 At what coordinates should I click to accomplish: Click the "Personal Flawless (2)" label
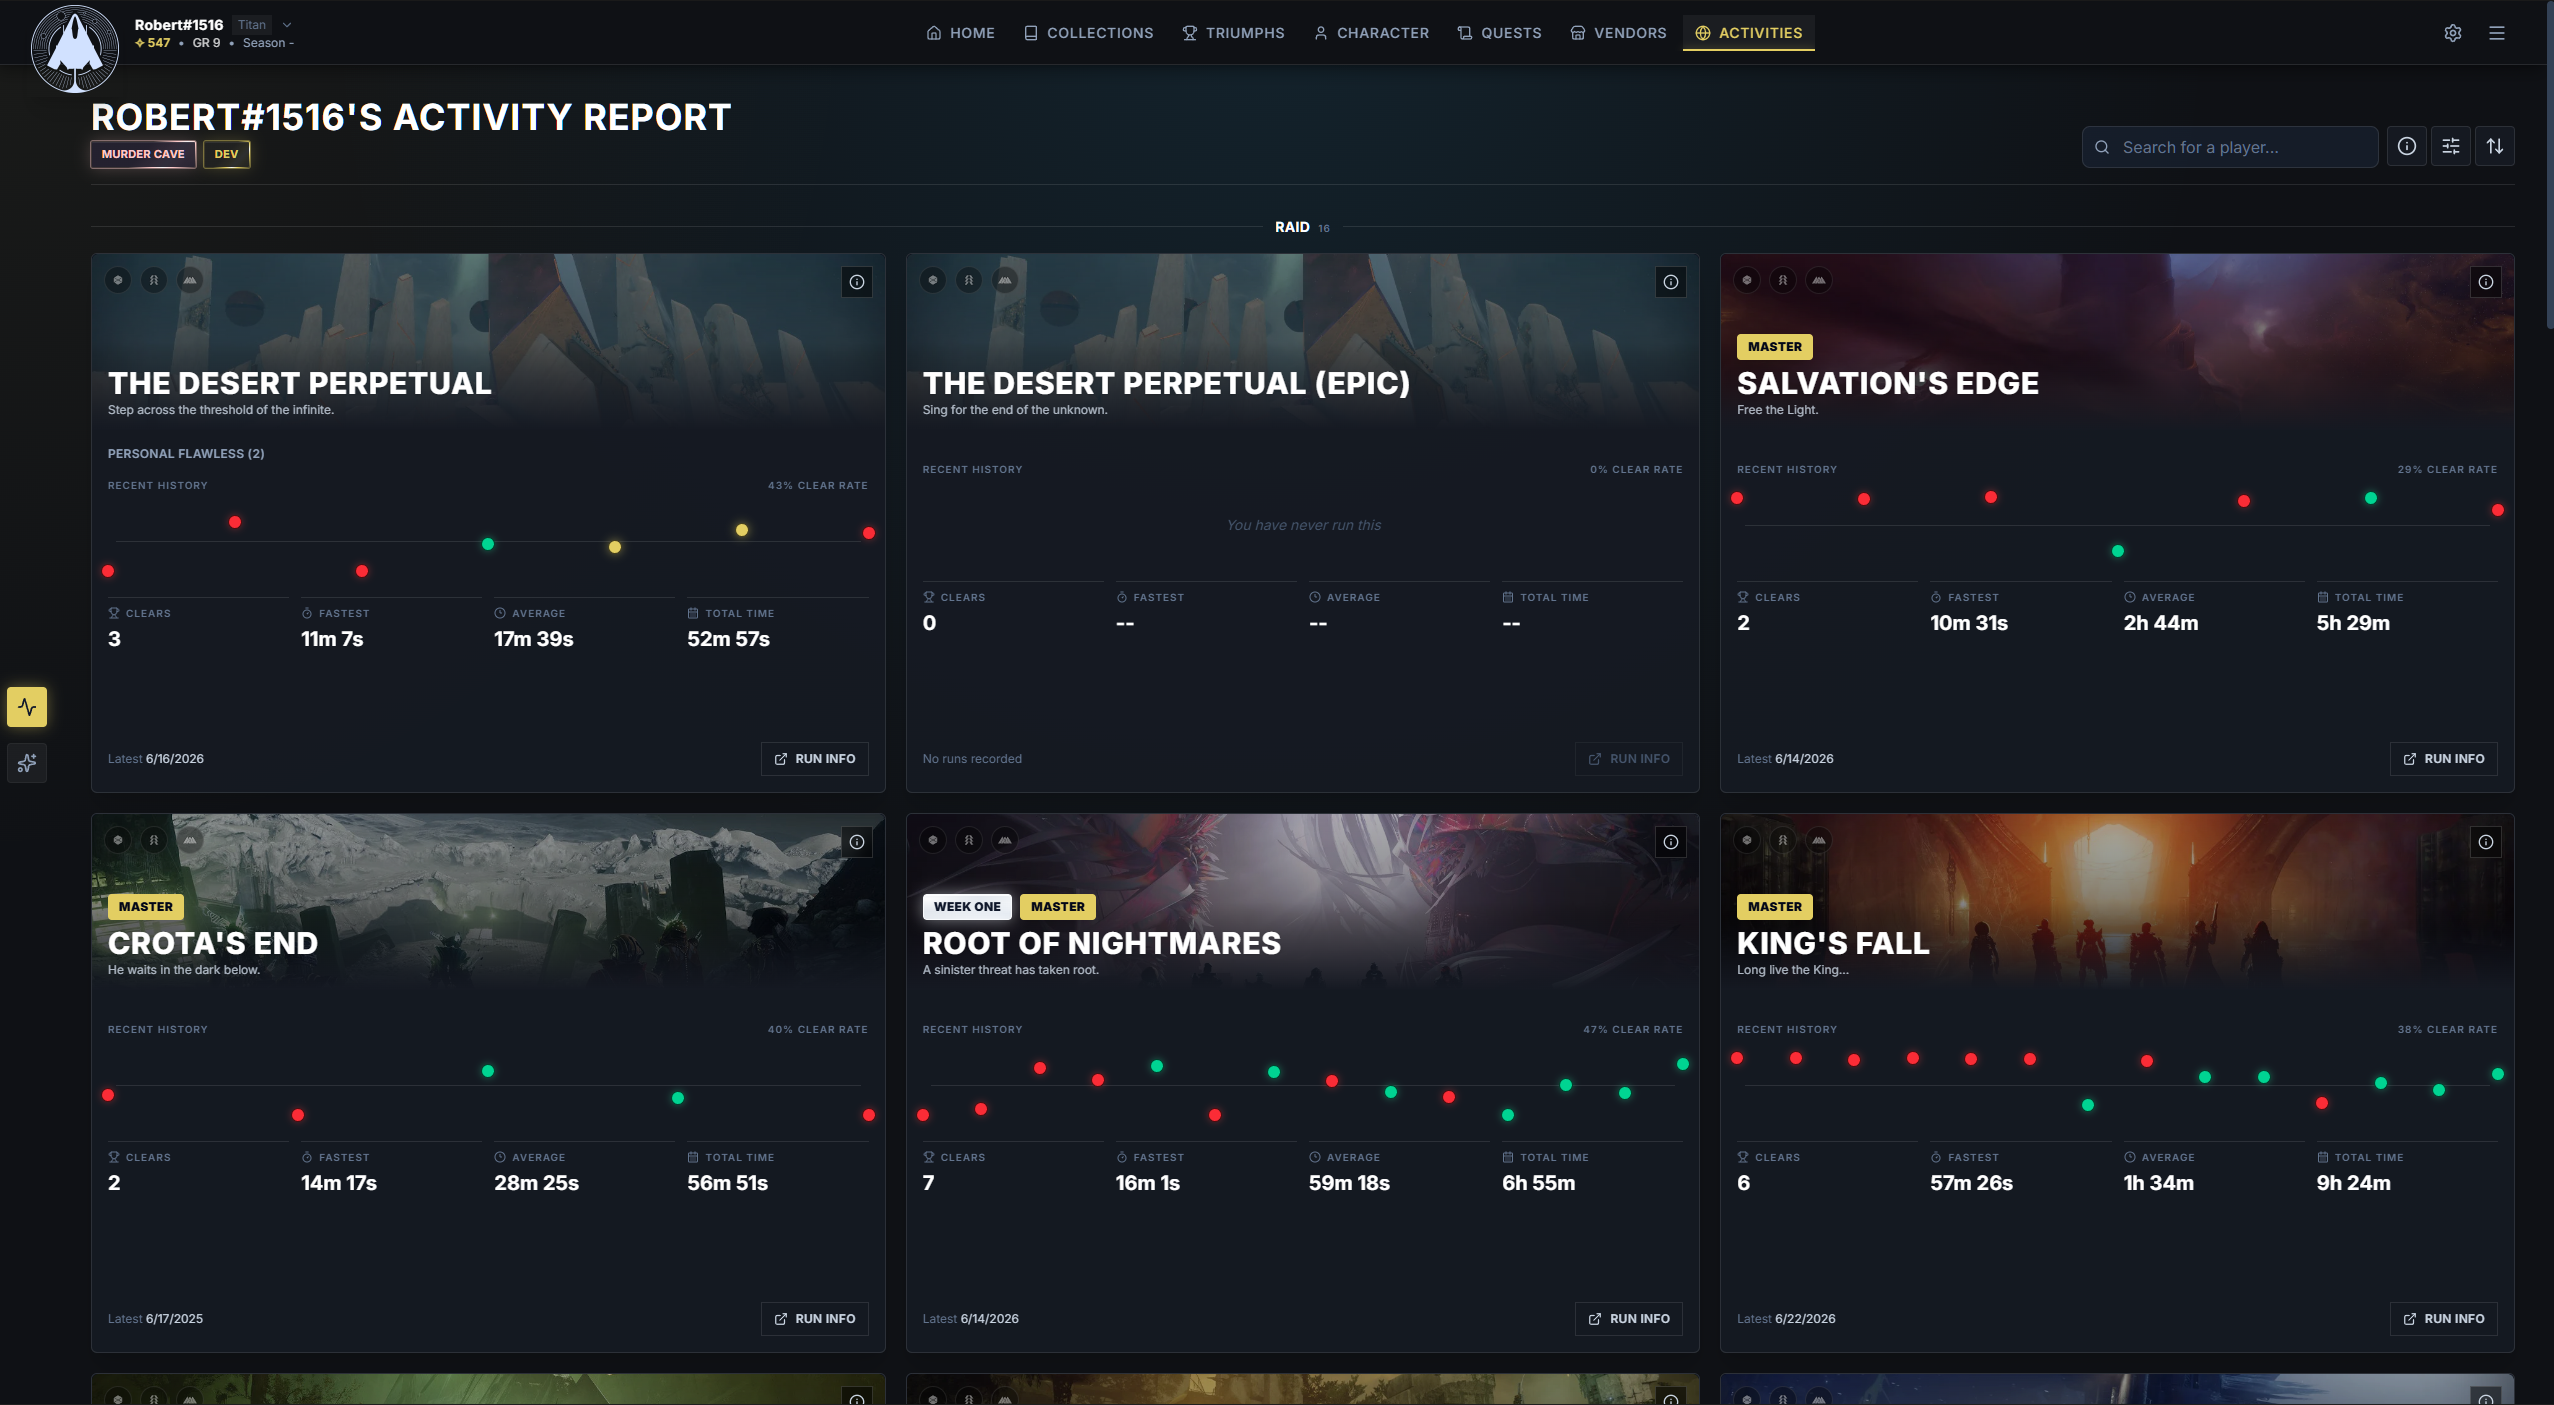[186, 454]
